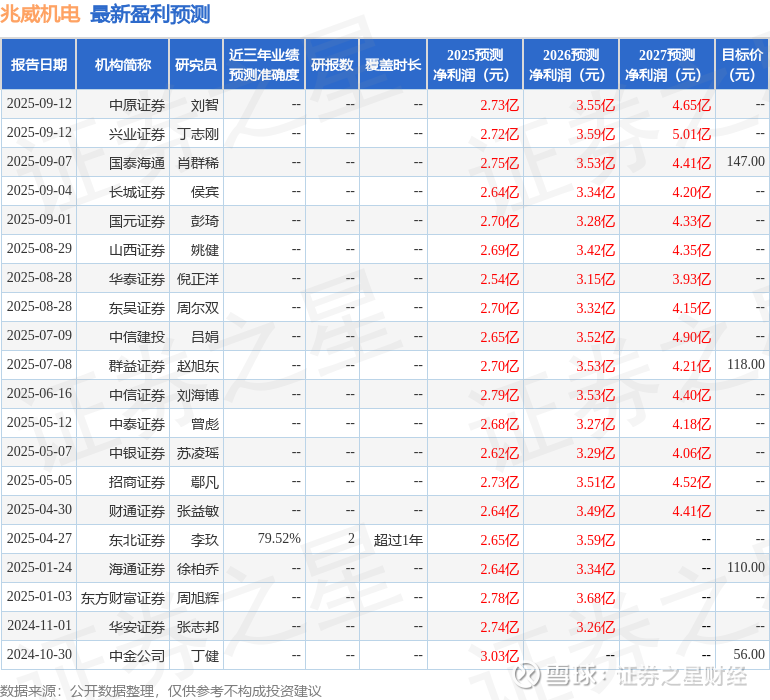Click the date 2025-07-09

click(x=39, y=335)
